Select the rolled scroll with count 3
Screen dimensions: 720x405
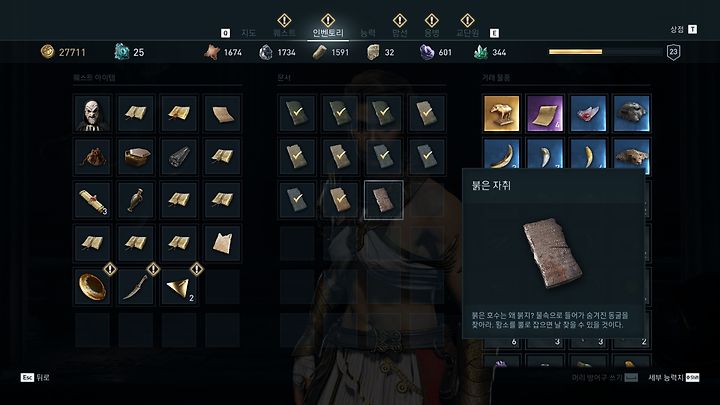pos(92,200)
